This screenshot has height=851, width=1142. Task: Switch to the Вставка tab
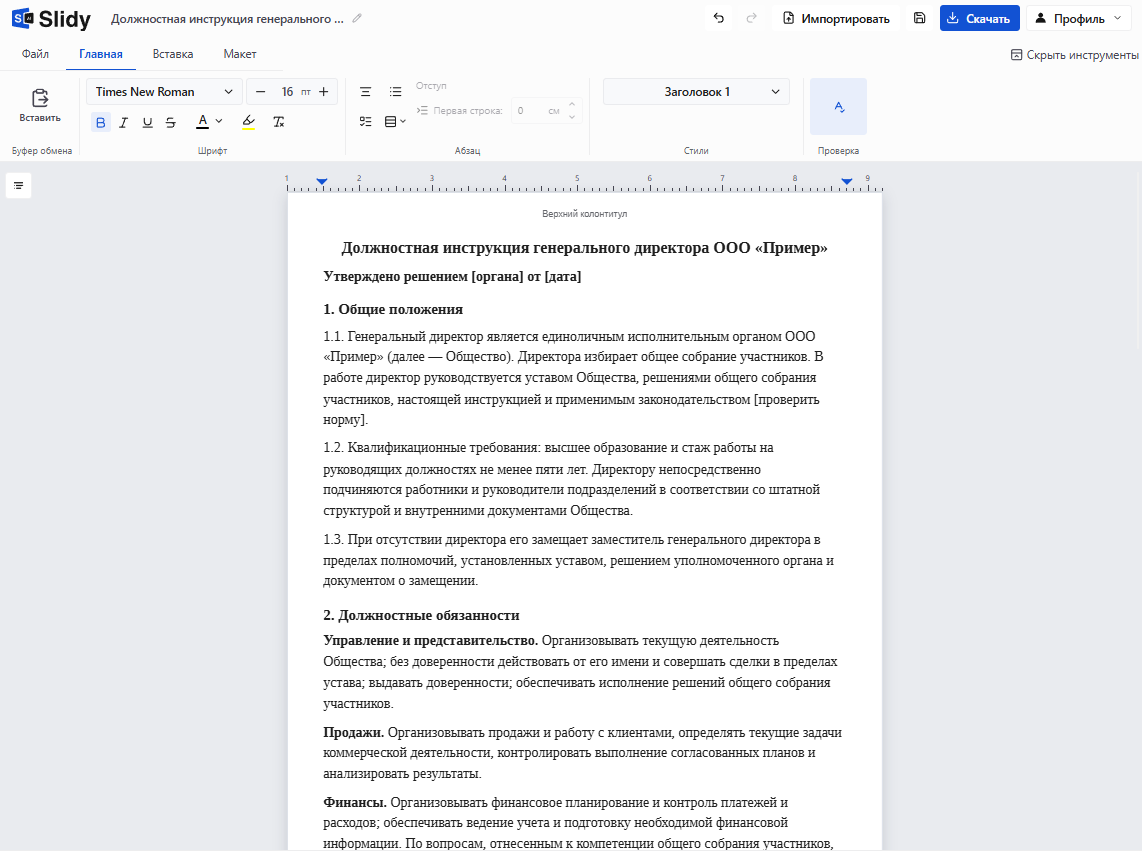[x=173, y=54]
